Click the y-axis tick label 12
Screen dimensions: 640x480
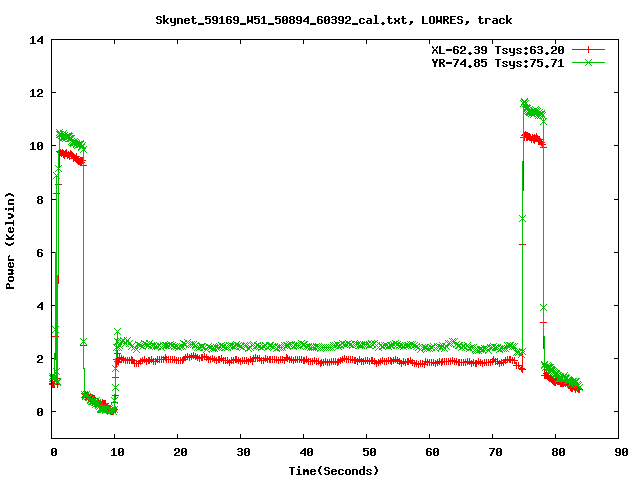(36, 93)
